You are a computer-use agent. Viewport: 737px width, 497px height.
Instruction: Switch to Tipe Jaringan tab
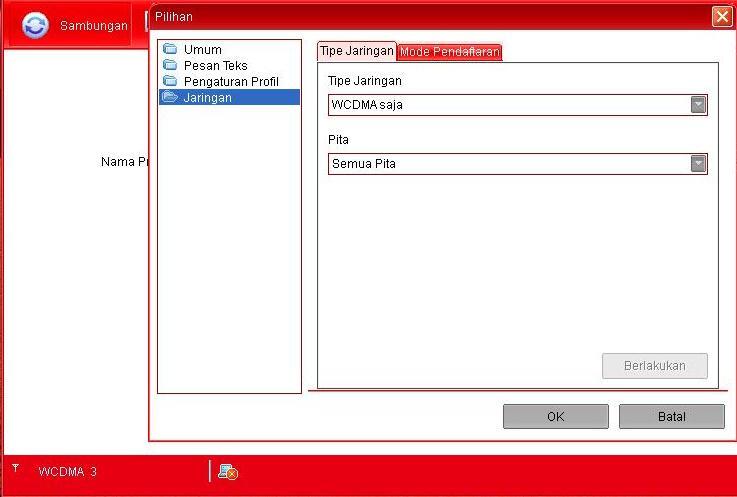(x=357, y=51)
